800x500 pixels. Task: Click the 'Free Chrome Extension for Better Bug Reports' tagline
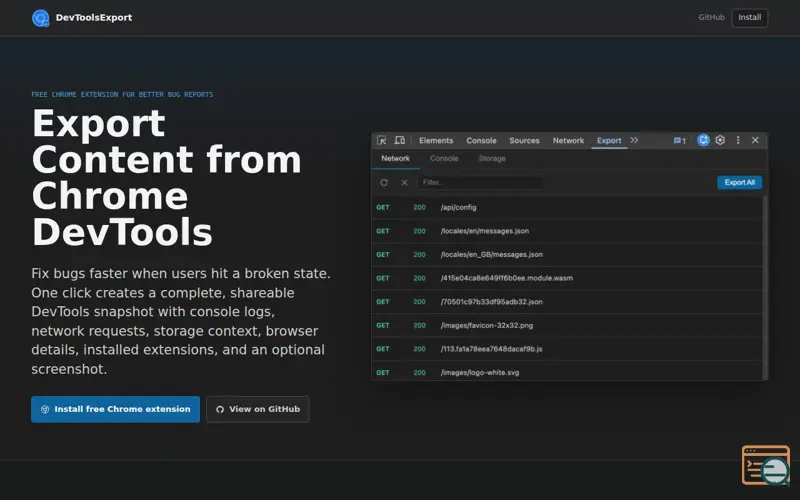[122, 94]
